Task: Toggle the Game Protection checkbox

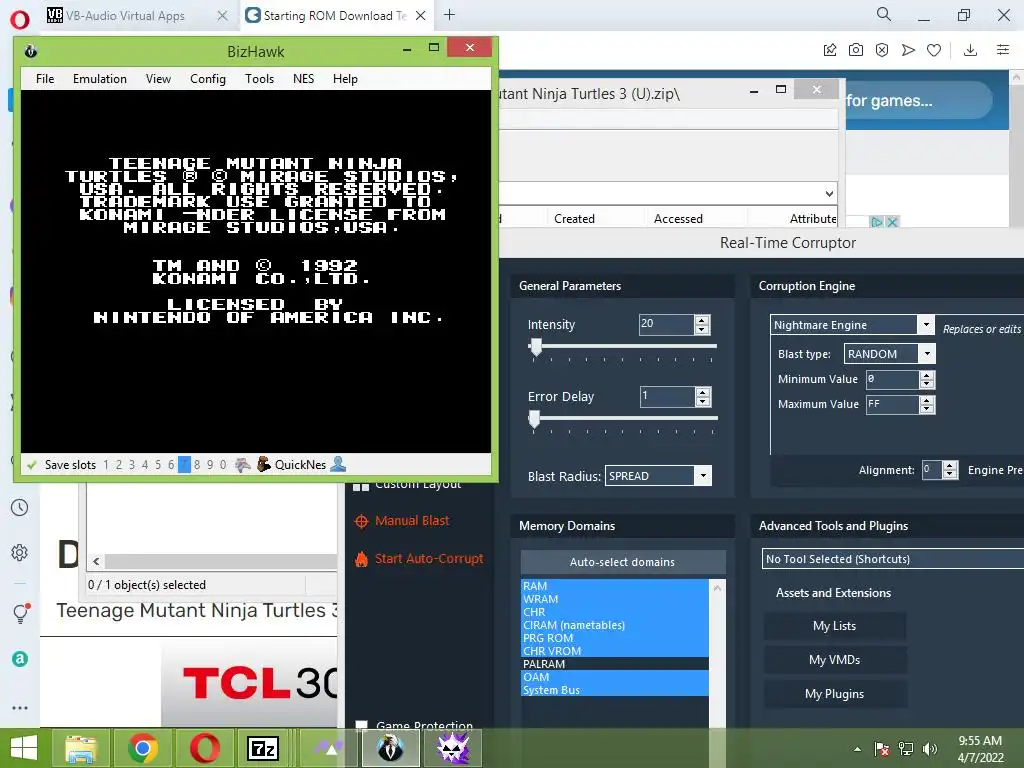Action: [x=361, y=725]
